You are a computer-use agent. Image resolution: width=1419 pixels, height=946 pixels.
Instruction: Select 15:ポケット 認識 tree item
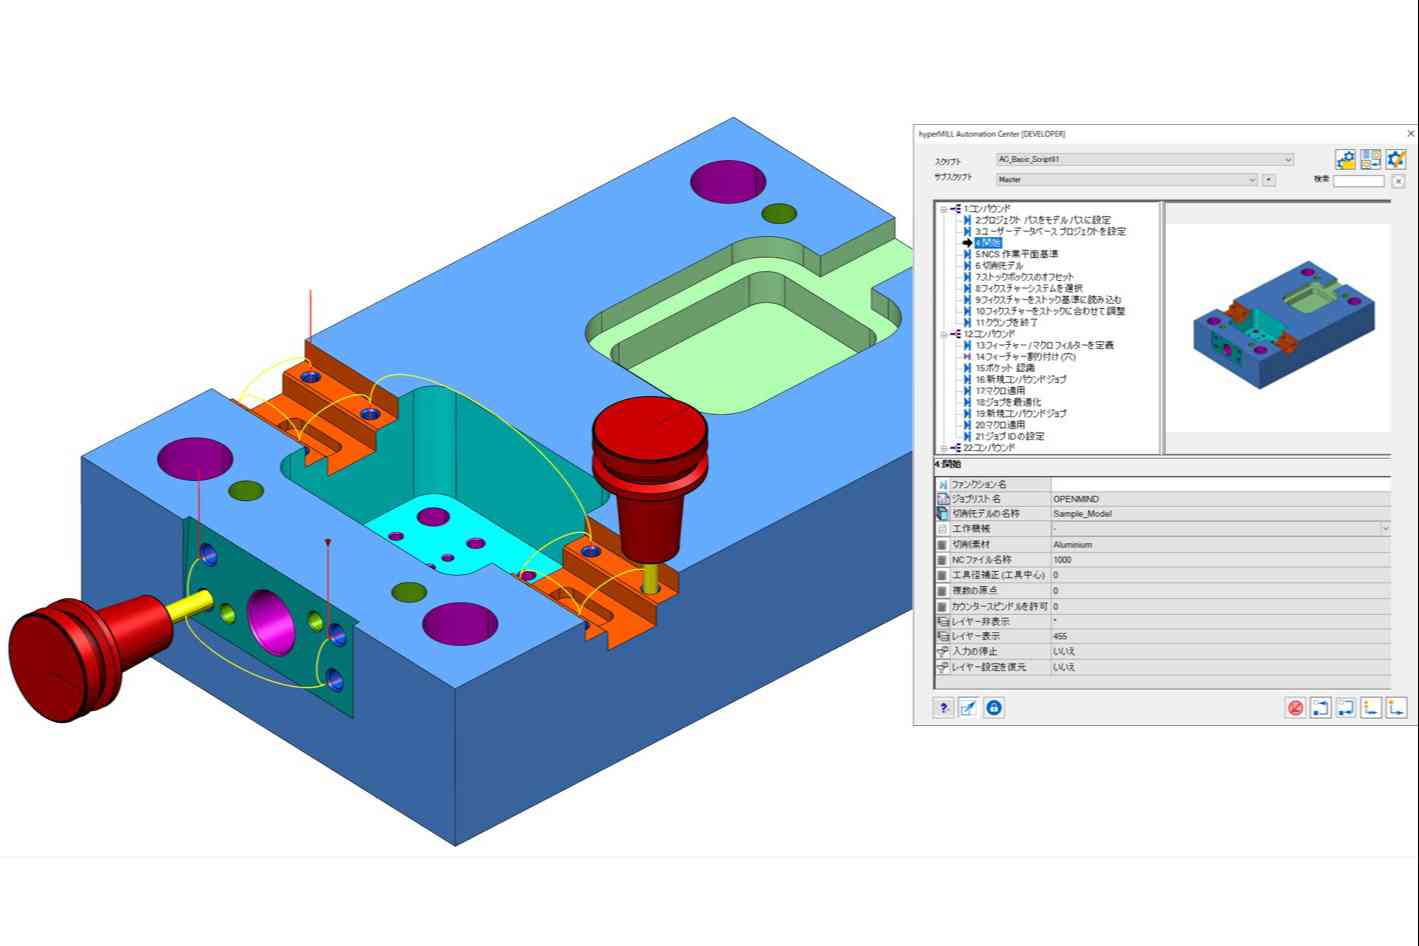click(1005, 368)
